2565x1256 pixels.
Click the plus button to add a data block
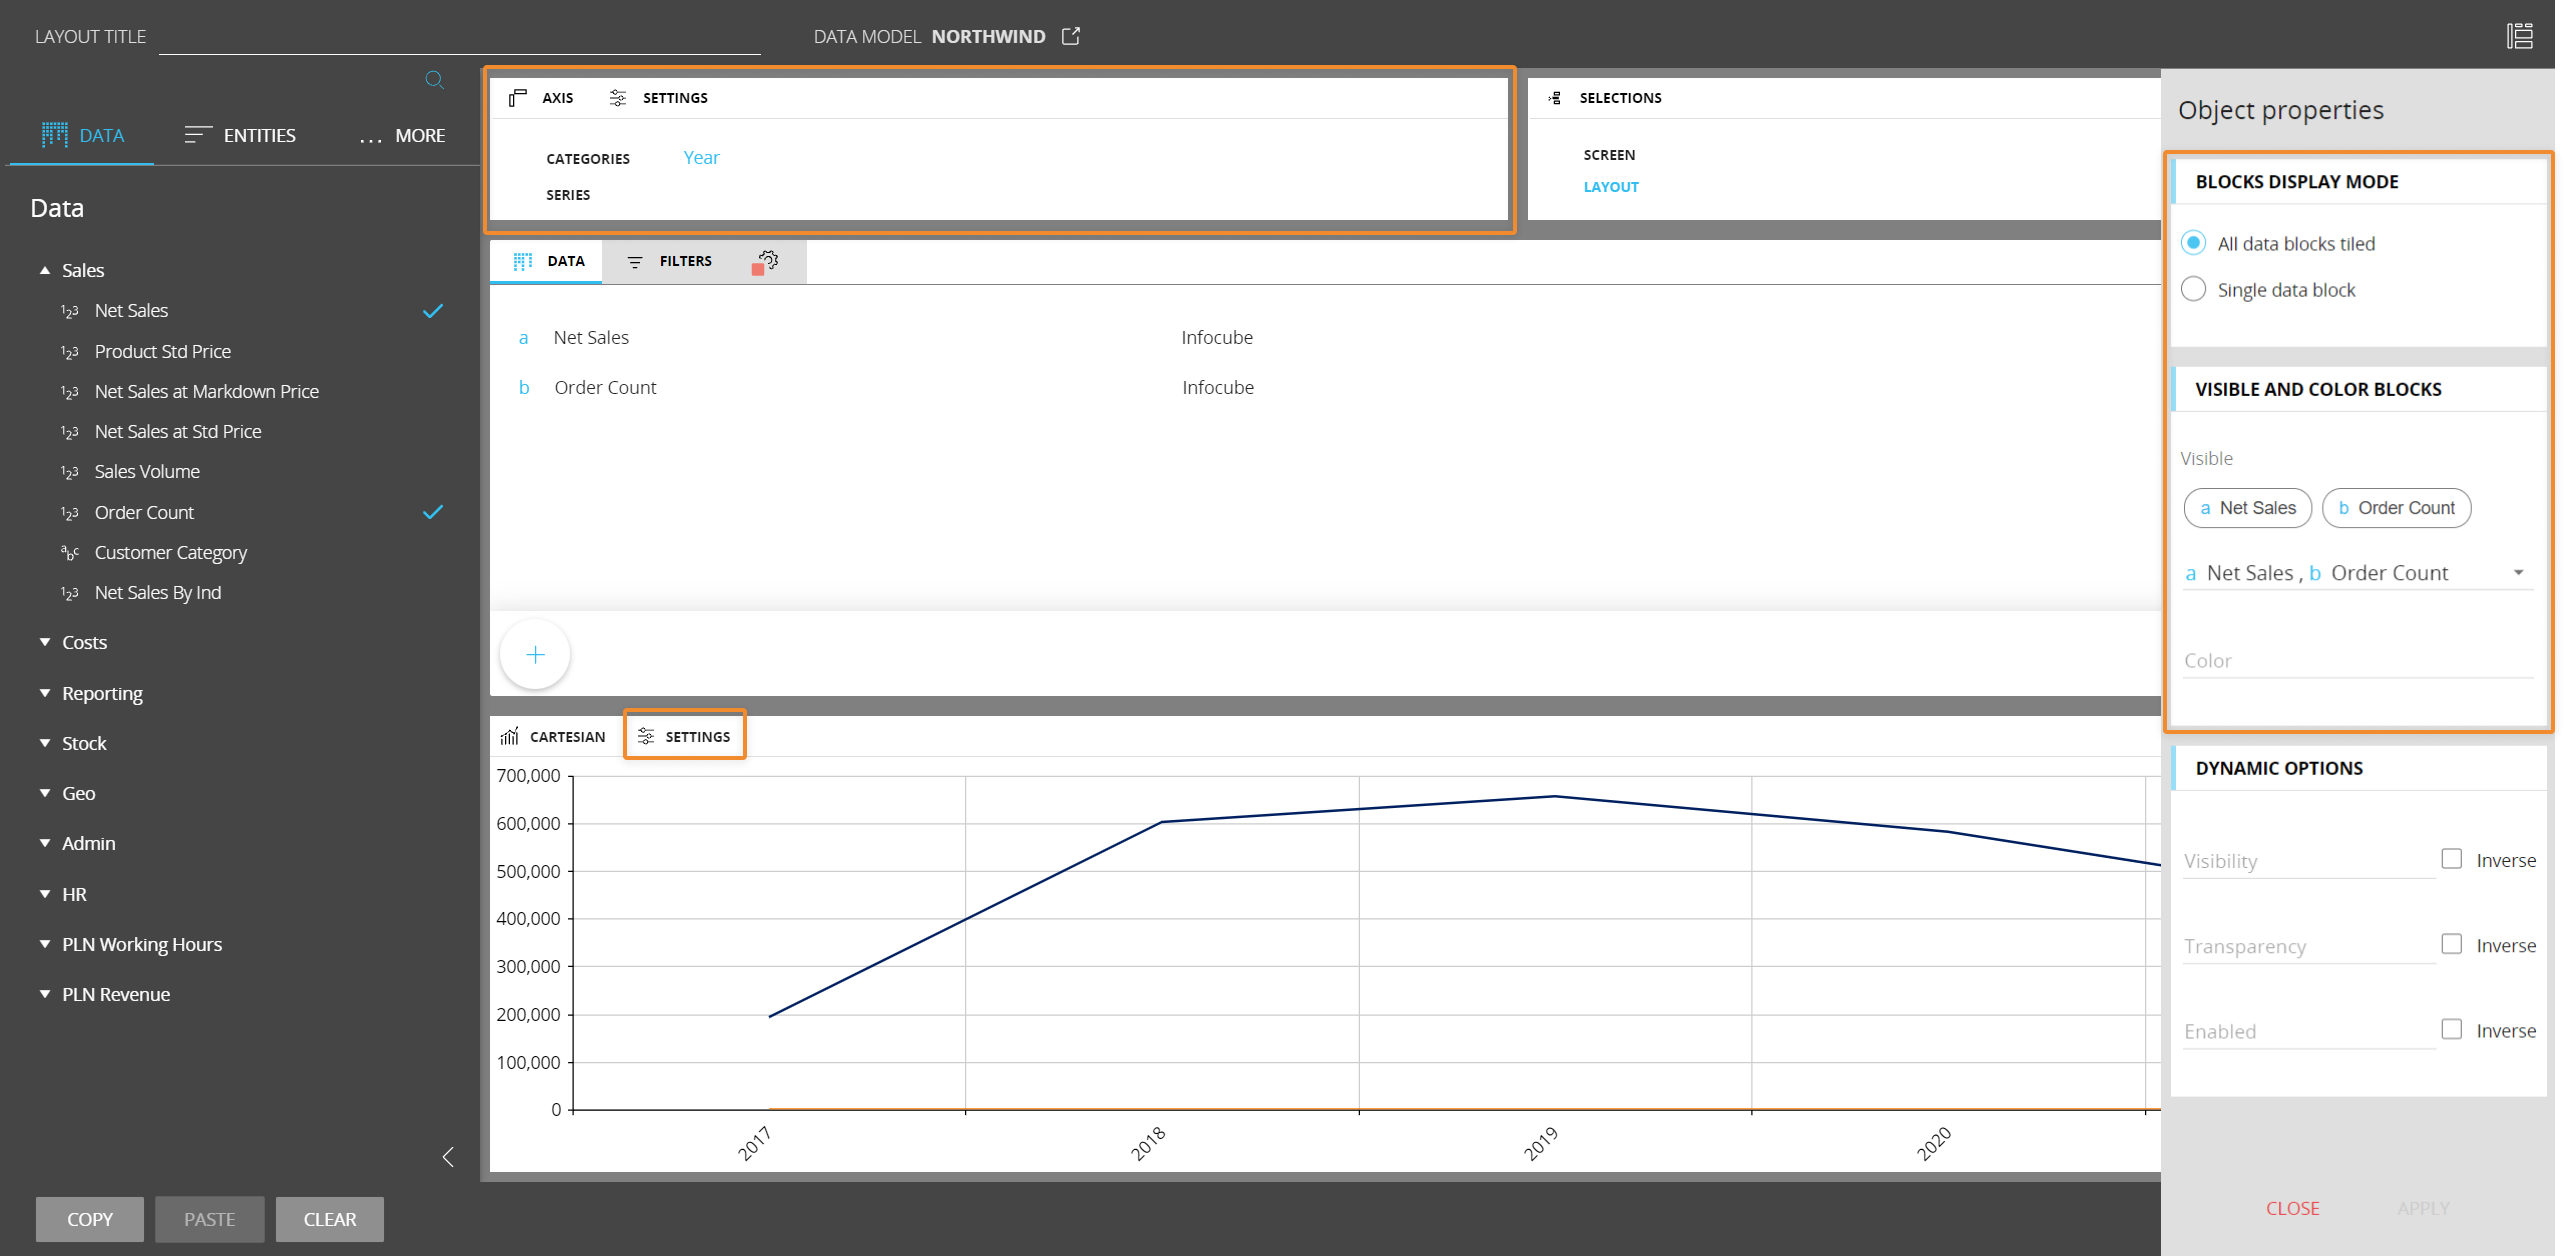click(x=535, y=655)
